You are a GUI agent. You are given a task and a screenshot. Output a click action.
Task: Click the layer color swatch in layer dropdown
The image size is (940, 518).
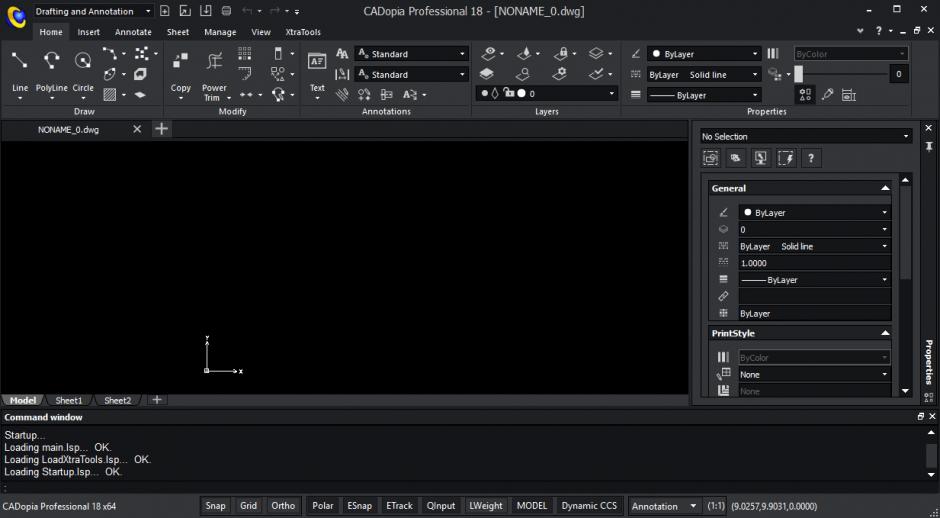[522, 94]
